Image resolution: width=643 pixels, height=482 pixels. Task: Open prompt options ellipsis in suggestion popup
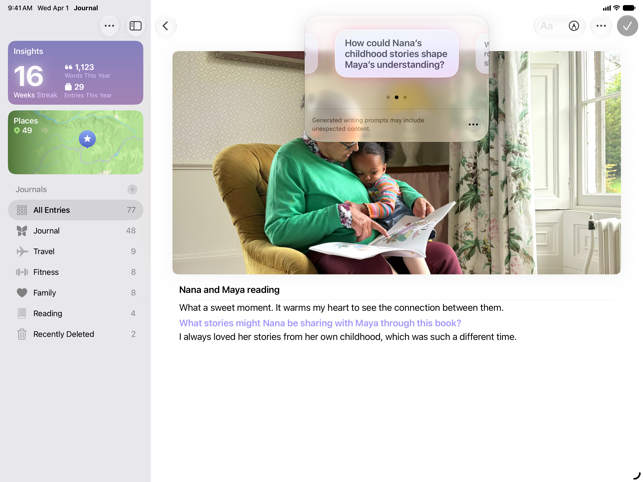coord(473,124)
